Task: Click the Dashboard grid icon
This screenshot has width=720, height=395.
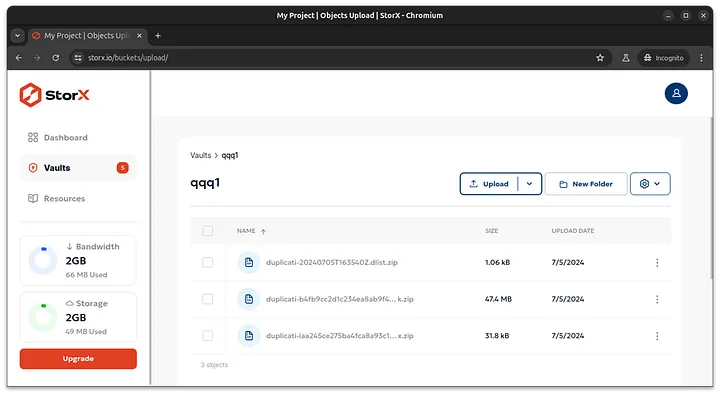Action: point(33,137)
